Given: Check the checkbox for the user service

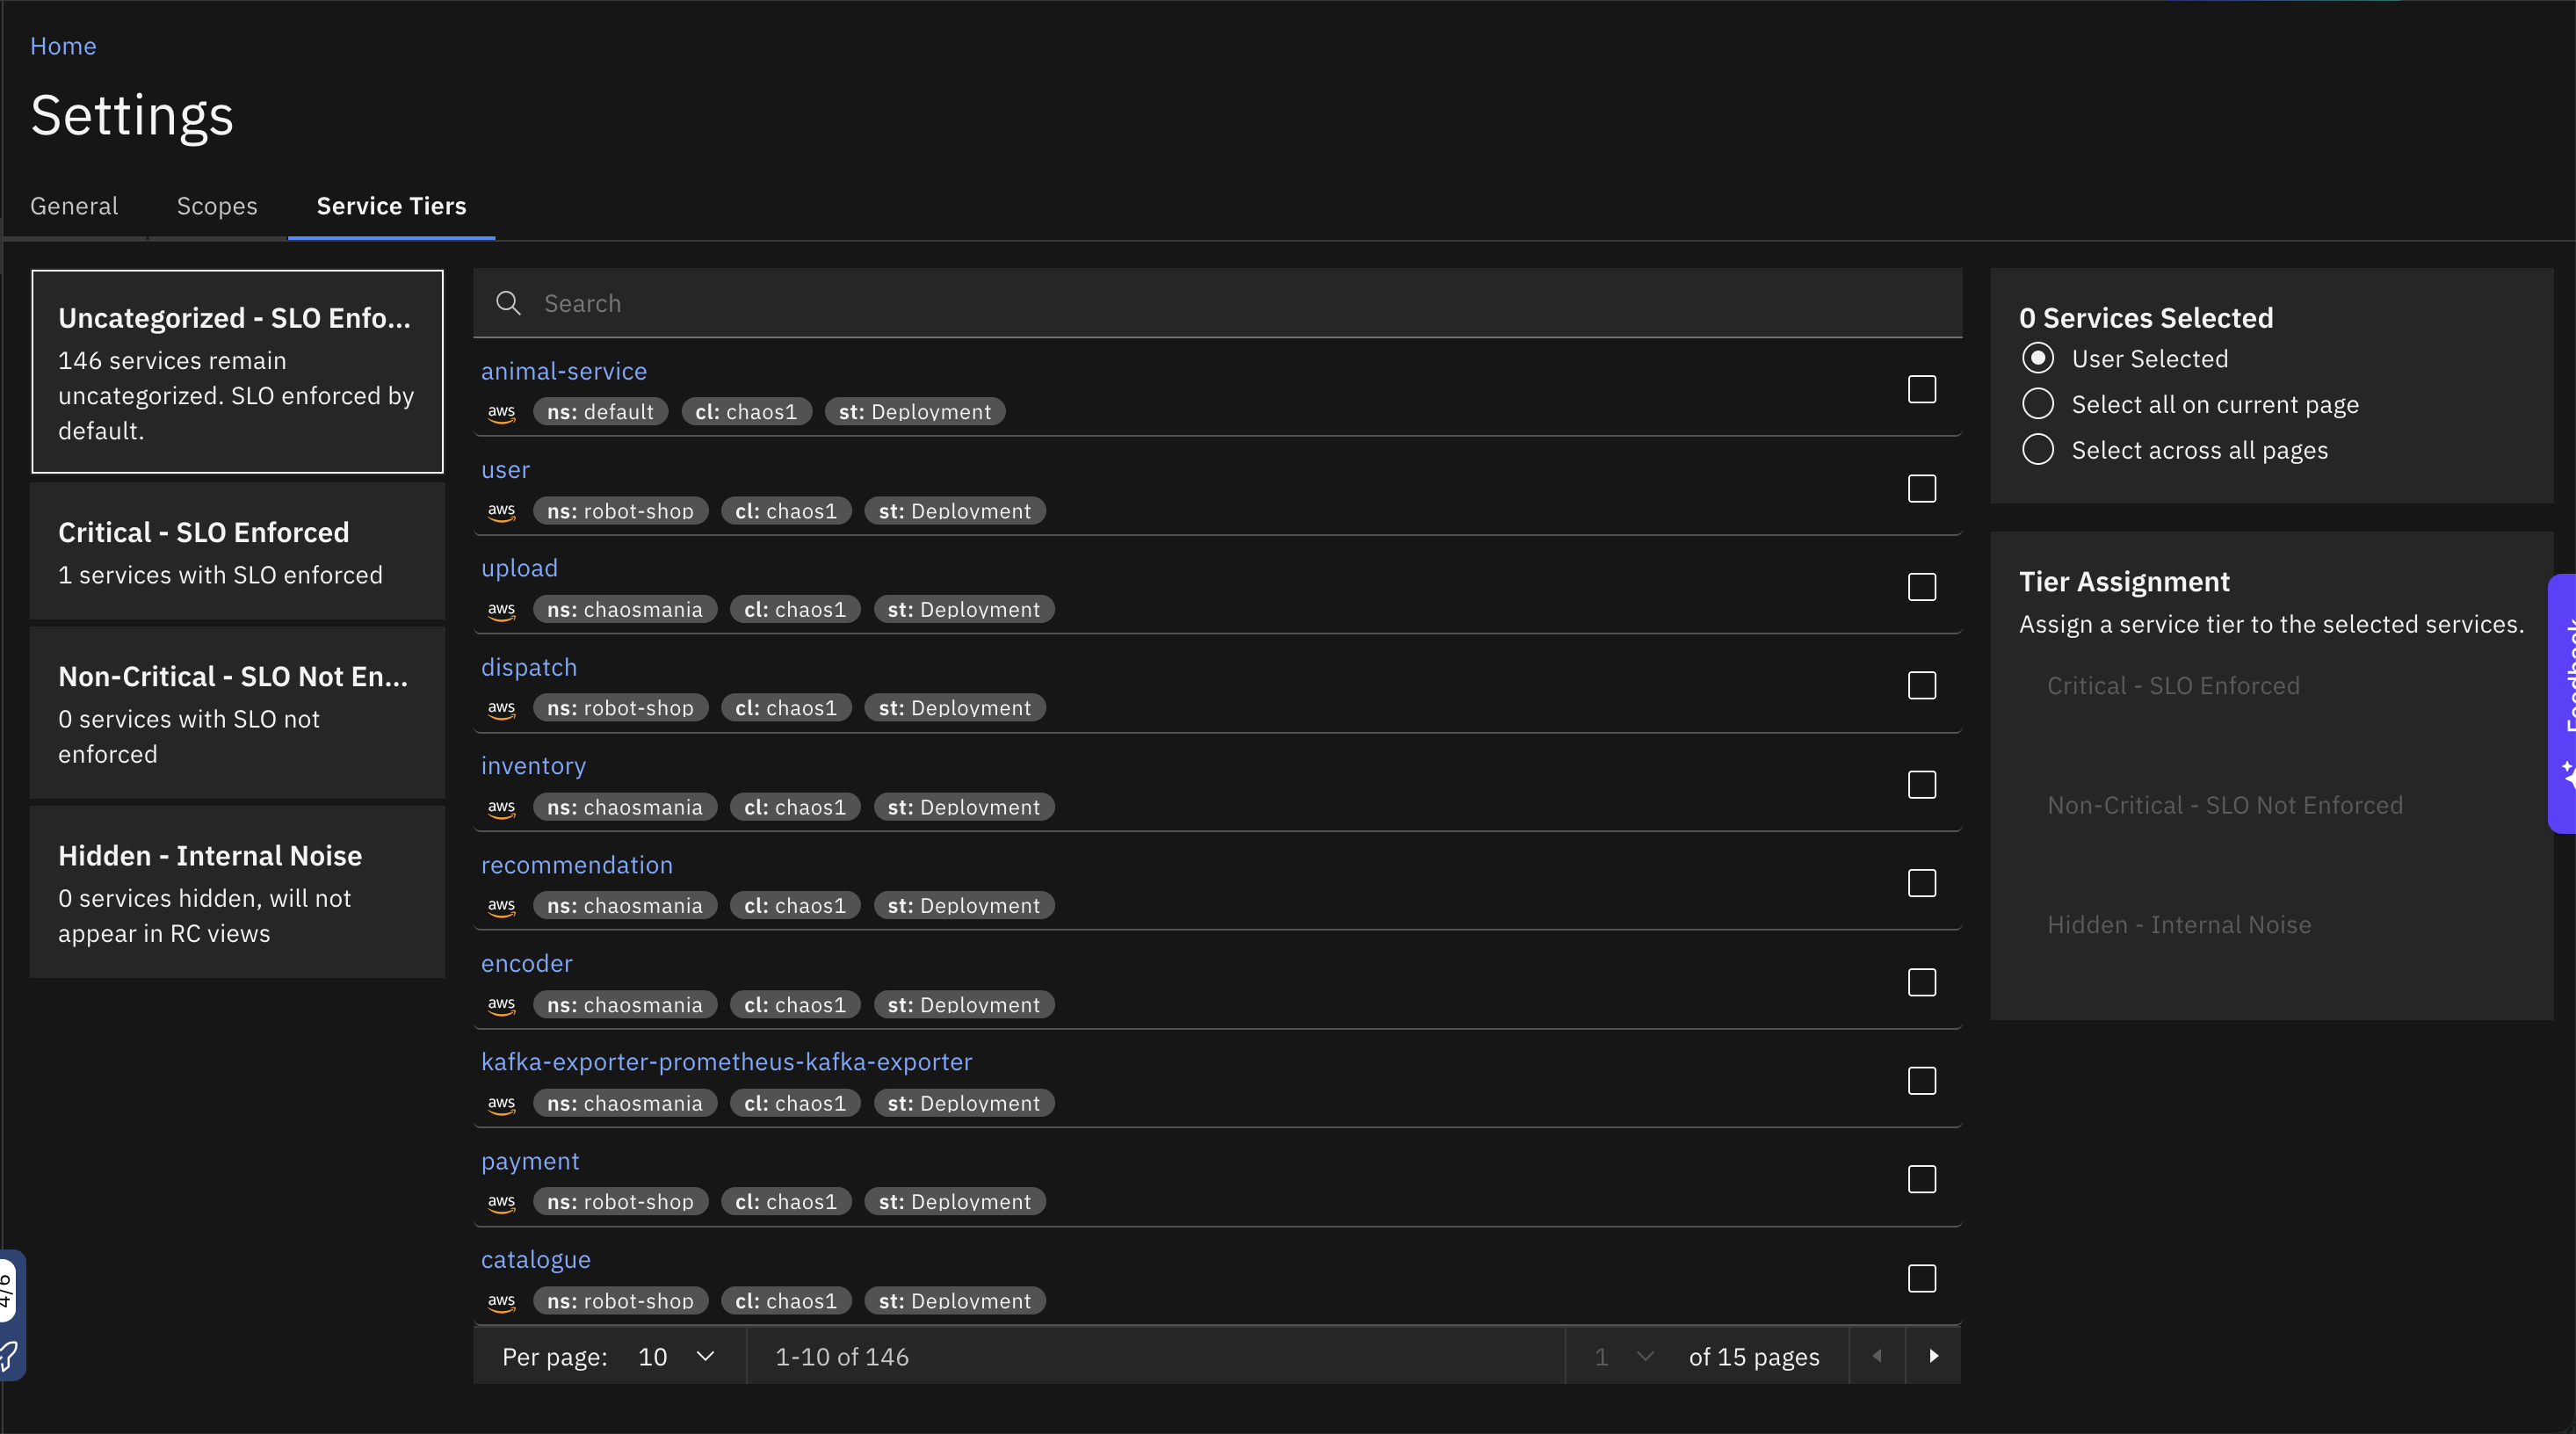Looking at the screenshot, I should coord(1922,489).
